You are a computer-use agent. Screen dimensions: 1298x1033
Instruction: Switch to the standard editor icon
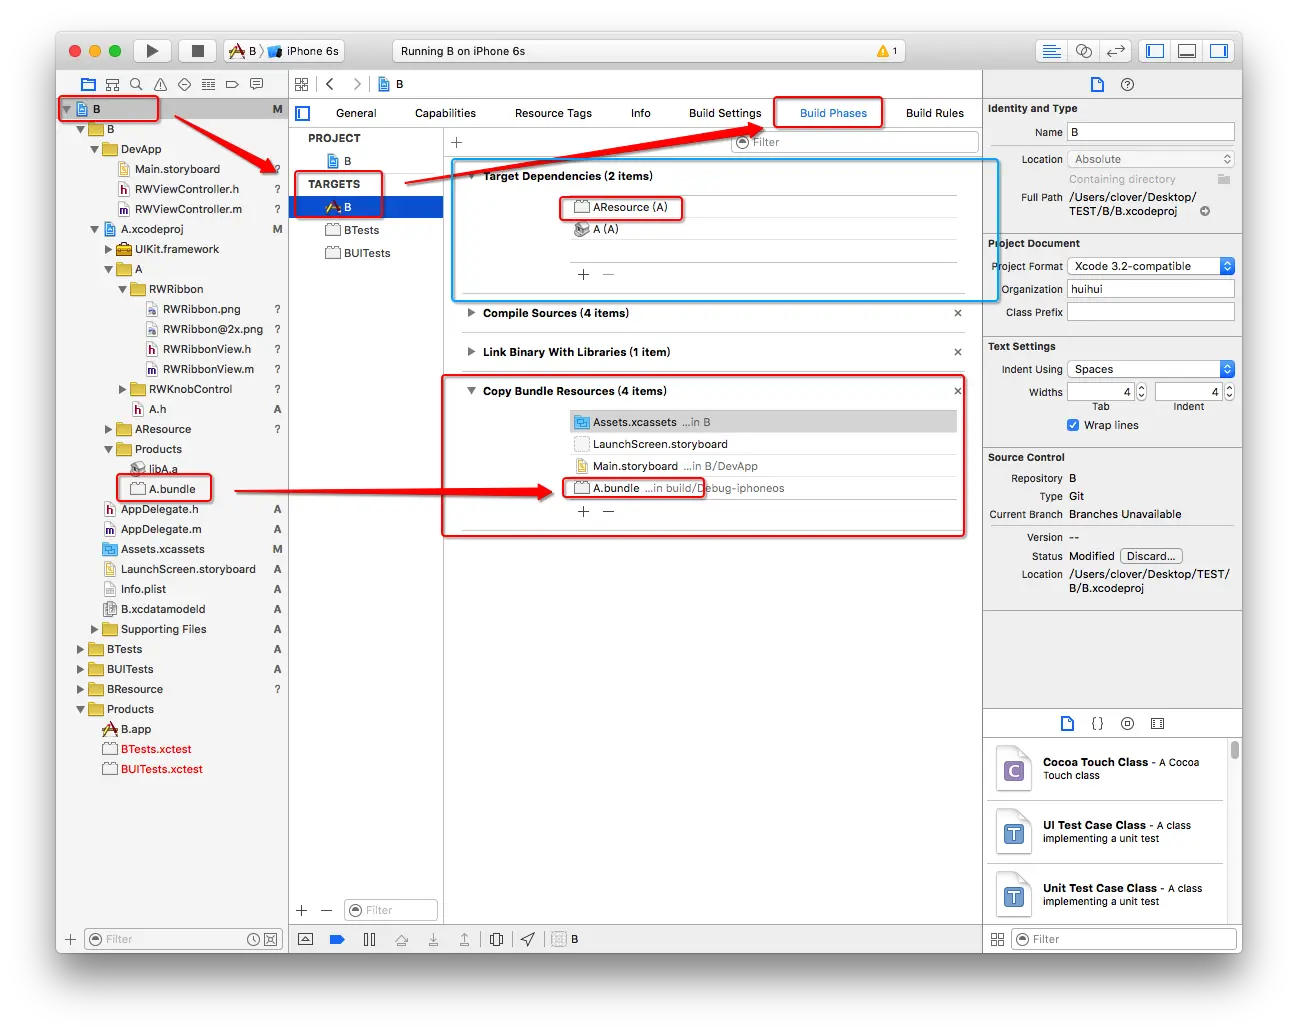tap(1051, 51)
